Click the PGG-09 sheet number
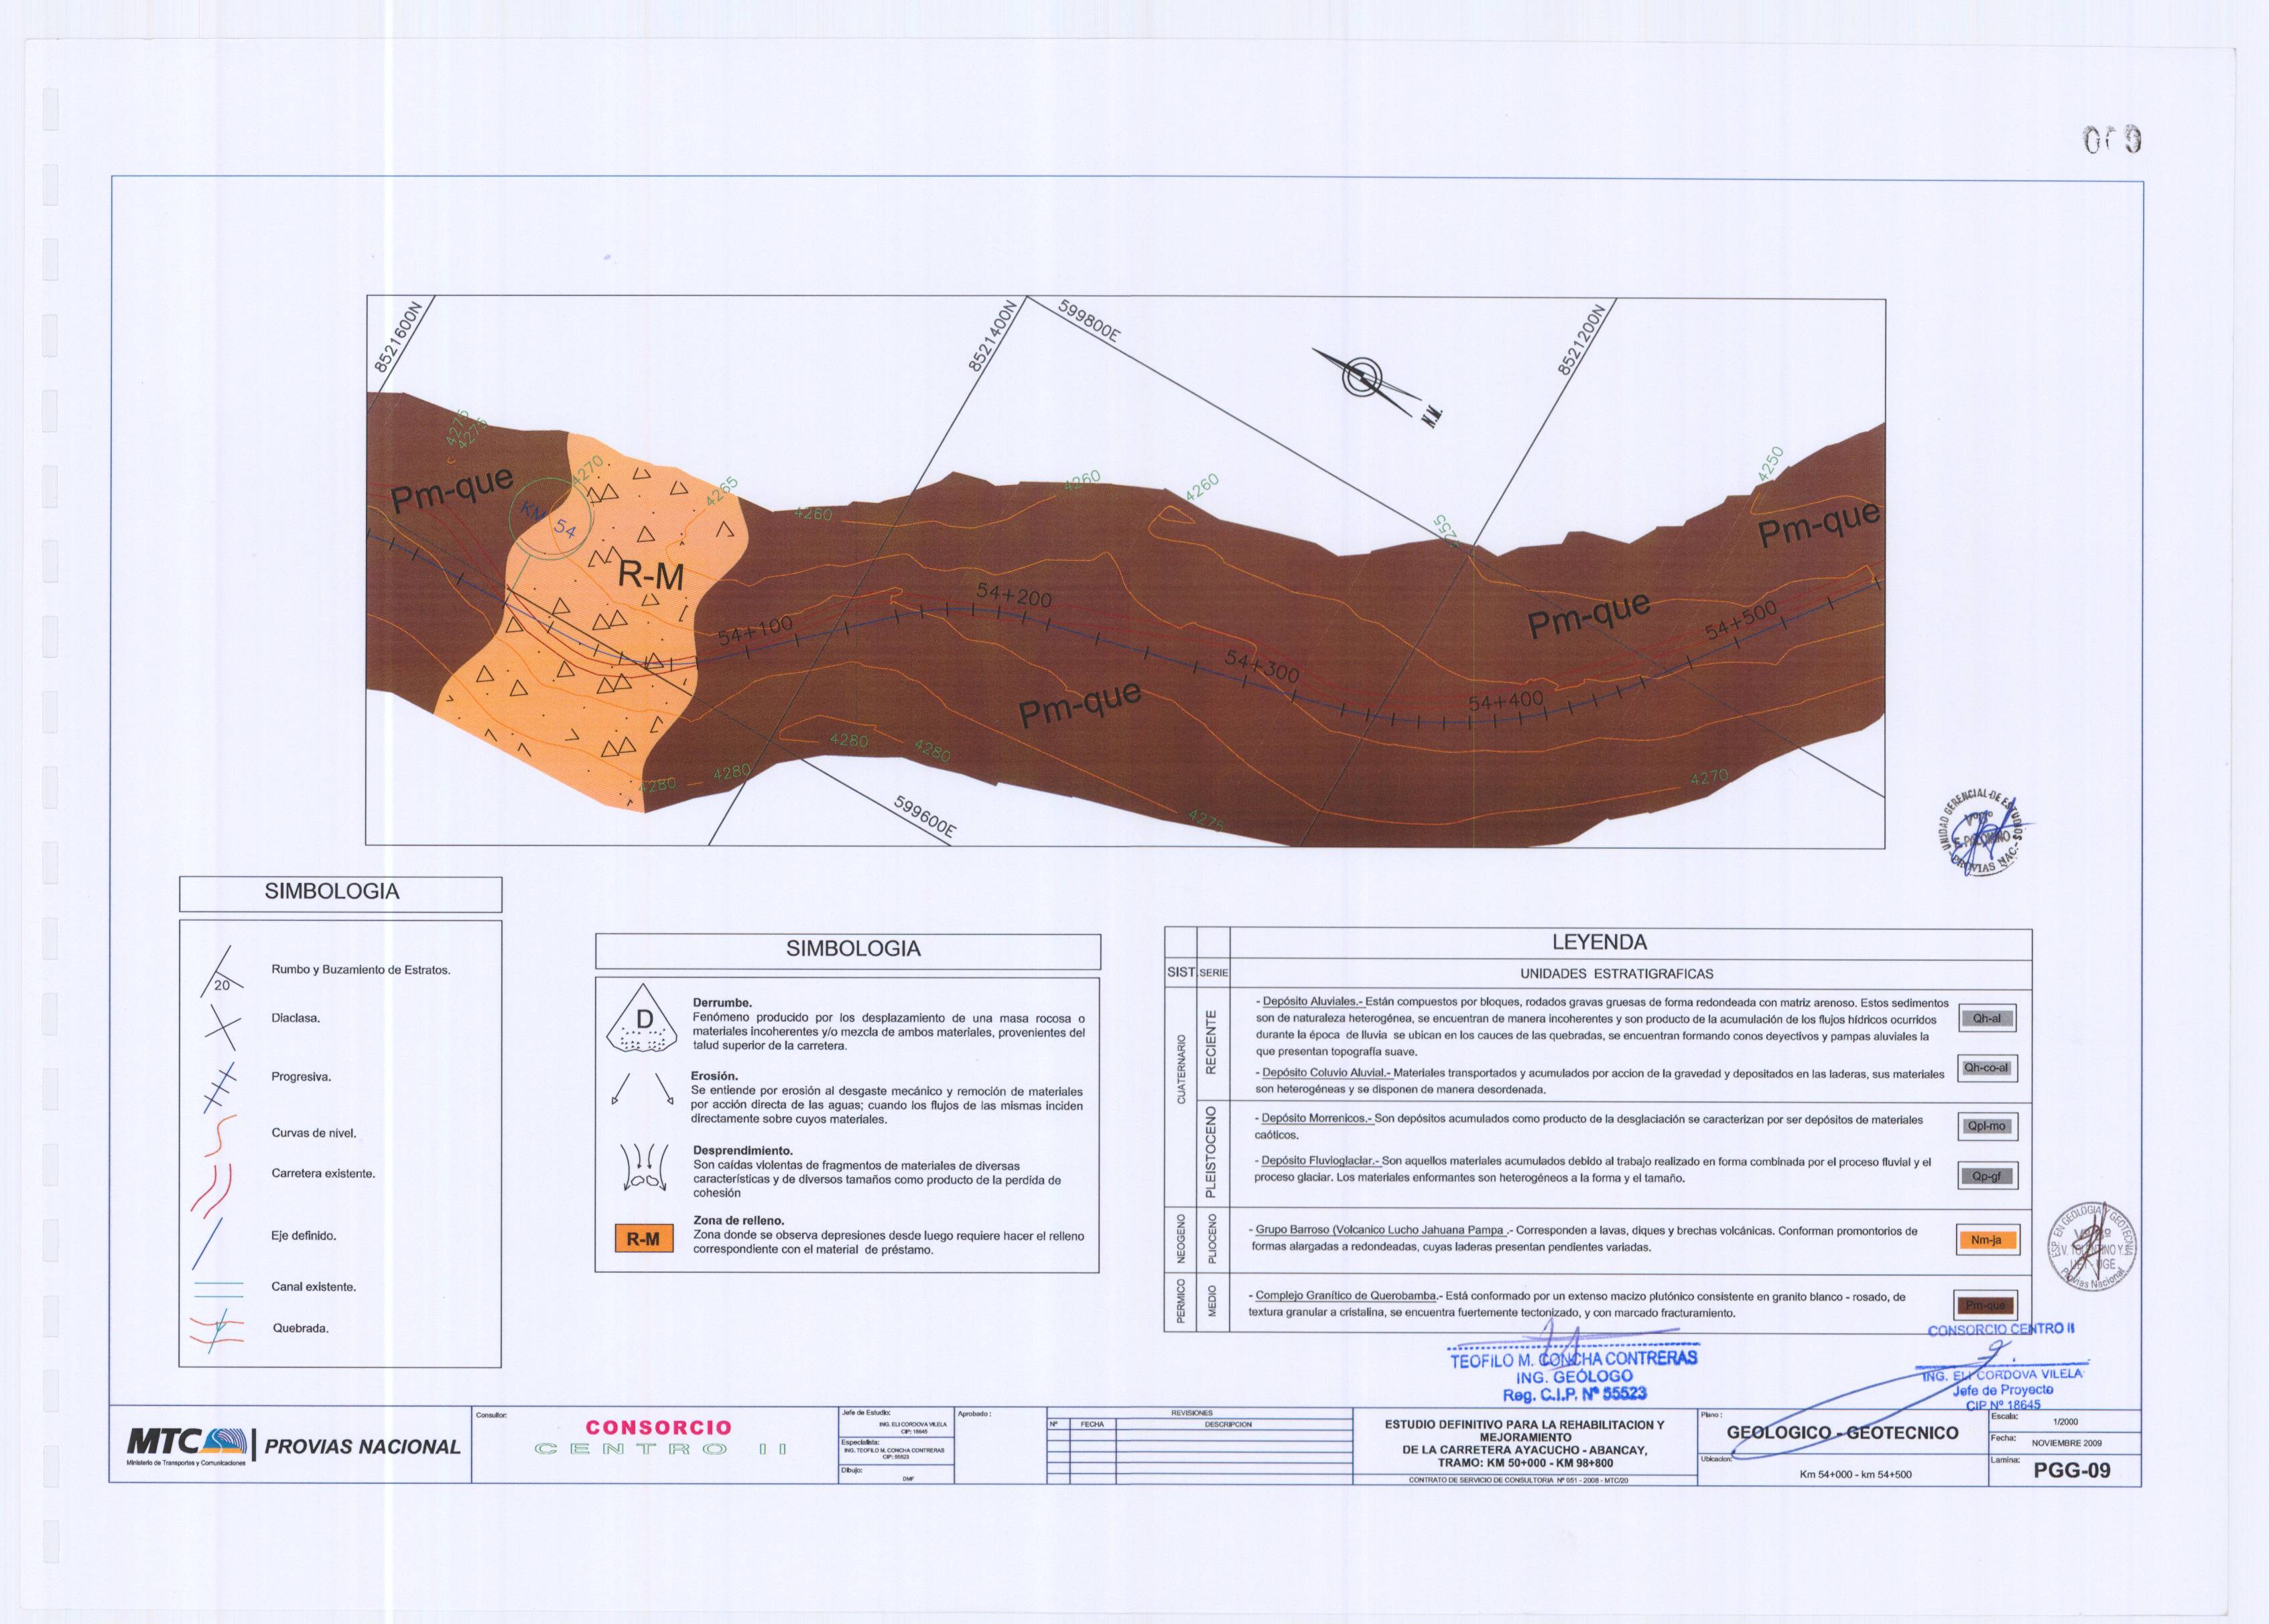 point(2072,1471)
